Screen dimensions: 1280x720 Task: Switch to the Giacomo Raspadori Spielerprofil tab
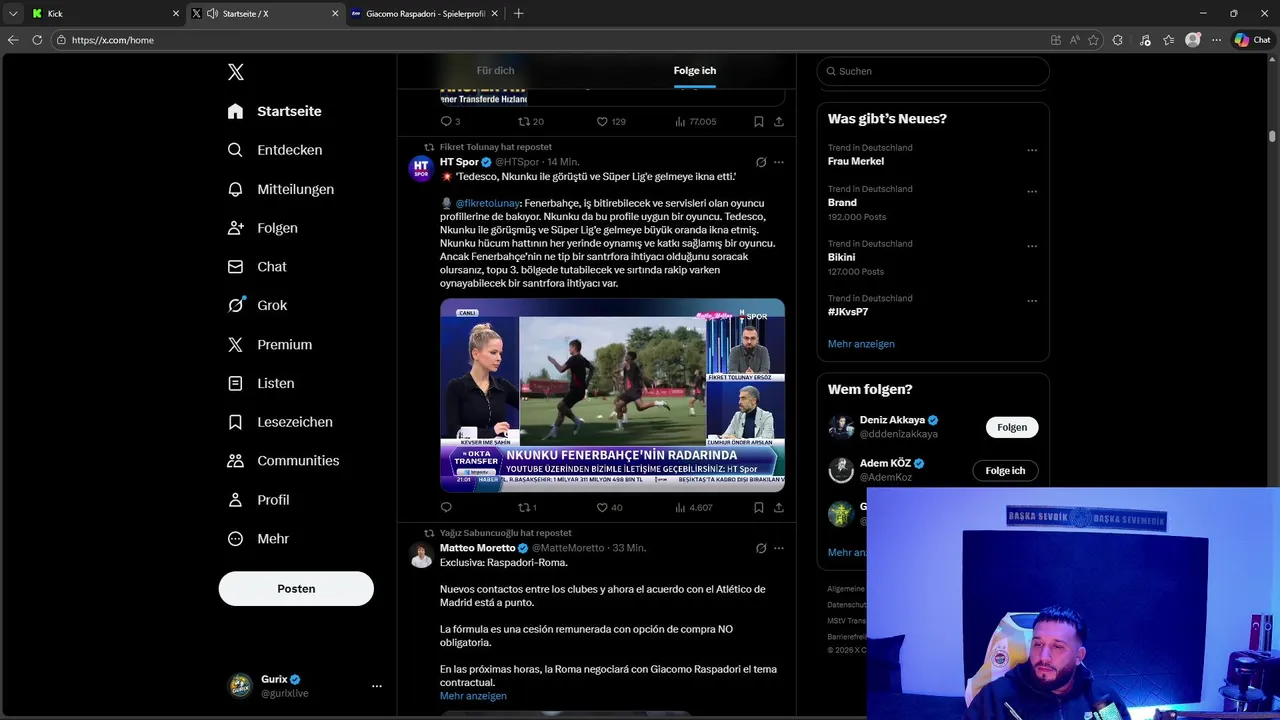(426, 14)
